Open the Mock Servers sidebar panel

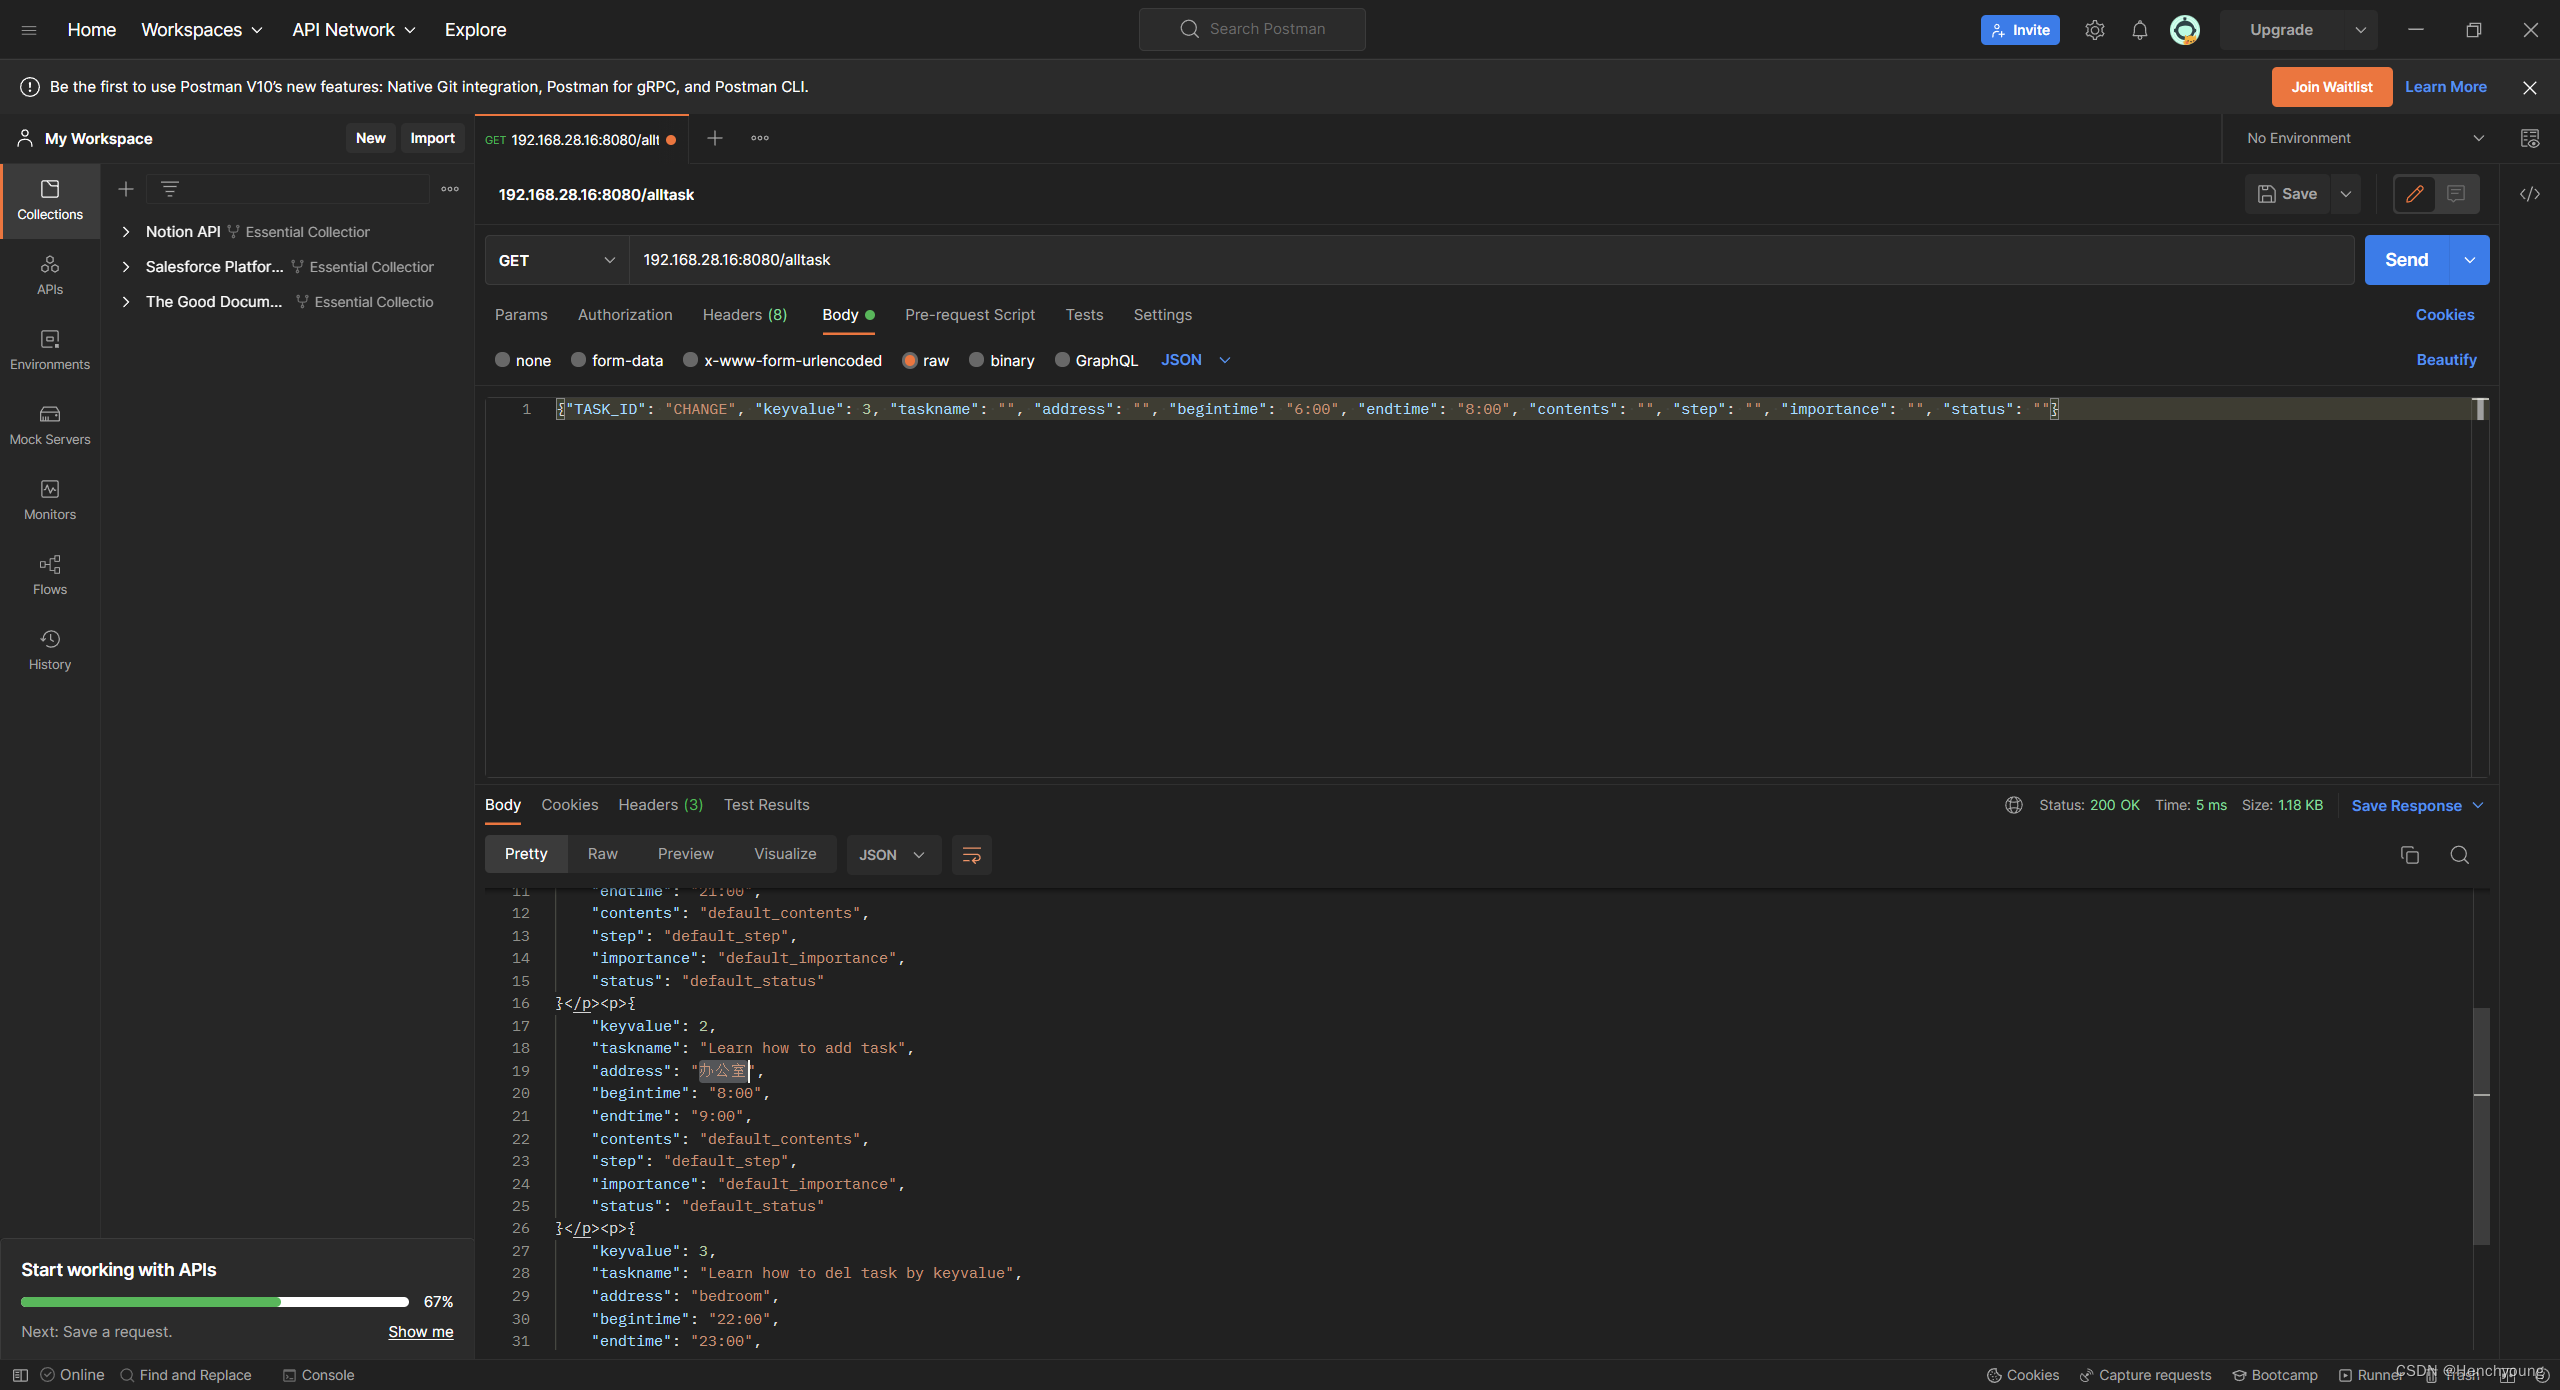pos(50,425)
